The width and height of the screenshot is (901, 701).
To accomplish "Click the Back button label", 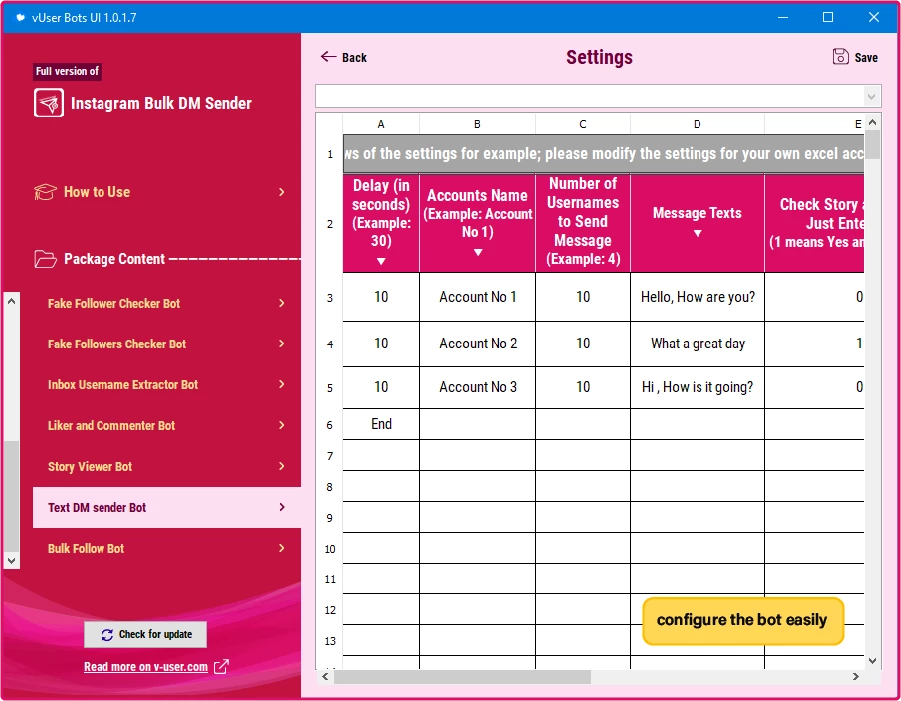I will tap(354, 57).
